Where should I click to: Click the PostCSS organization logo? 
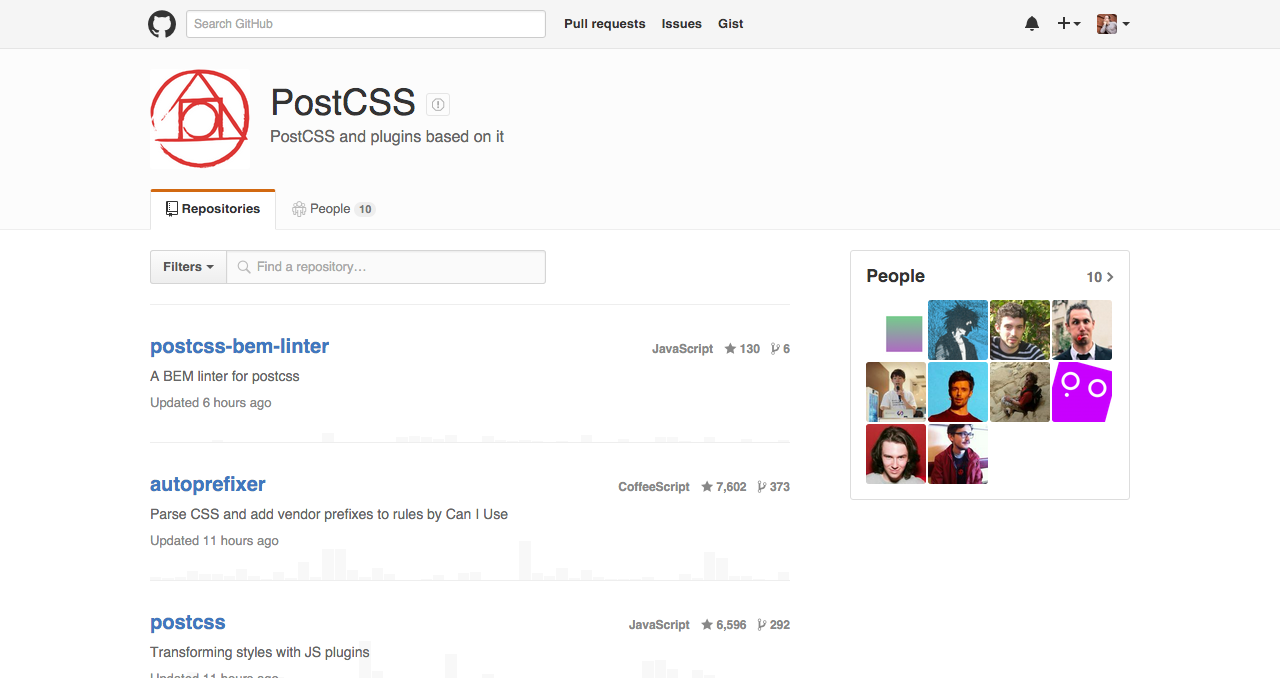(x=200, y=119)
